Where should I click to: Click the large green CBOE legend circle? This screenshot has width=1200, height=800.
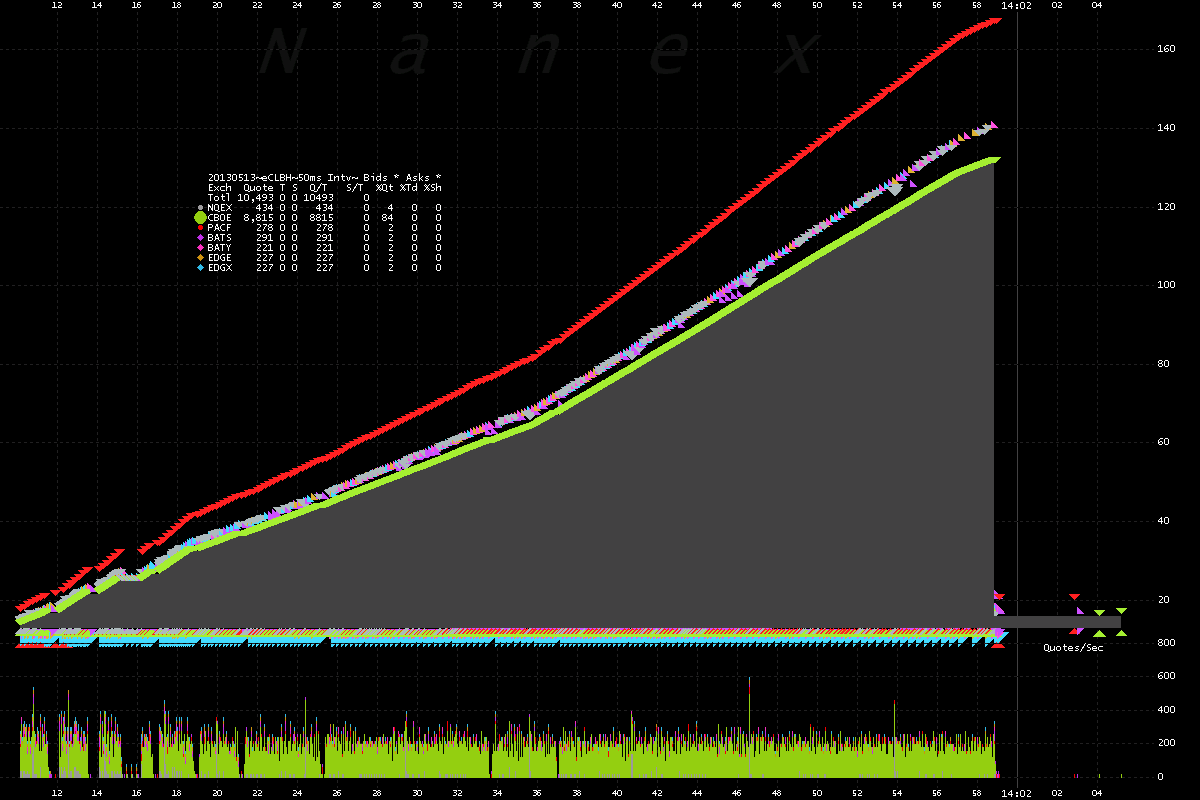tap(200, 217)
